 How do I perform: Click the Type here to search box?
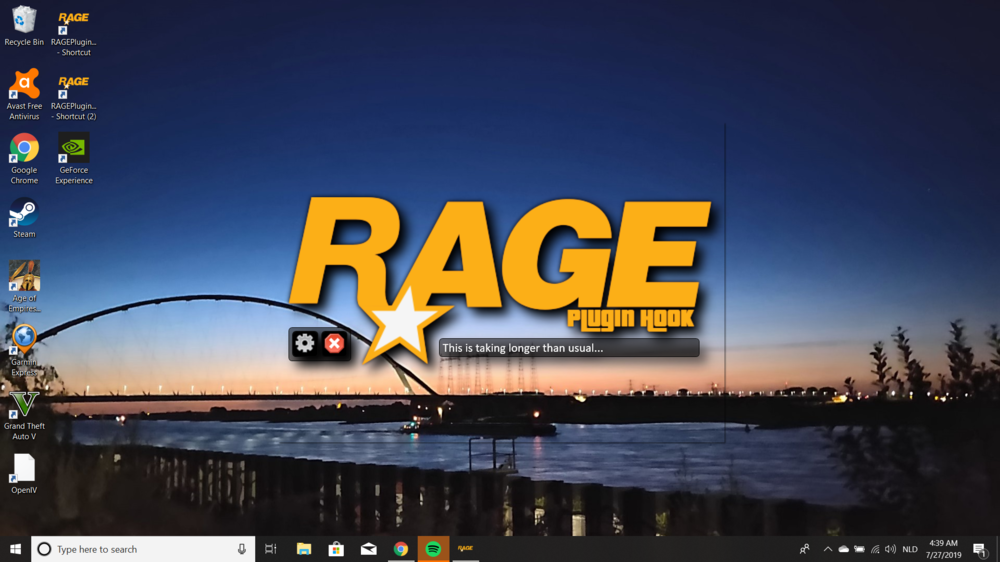click(143, 549)
